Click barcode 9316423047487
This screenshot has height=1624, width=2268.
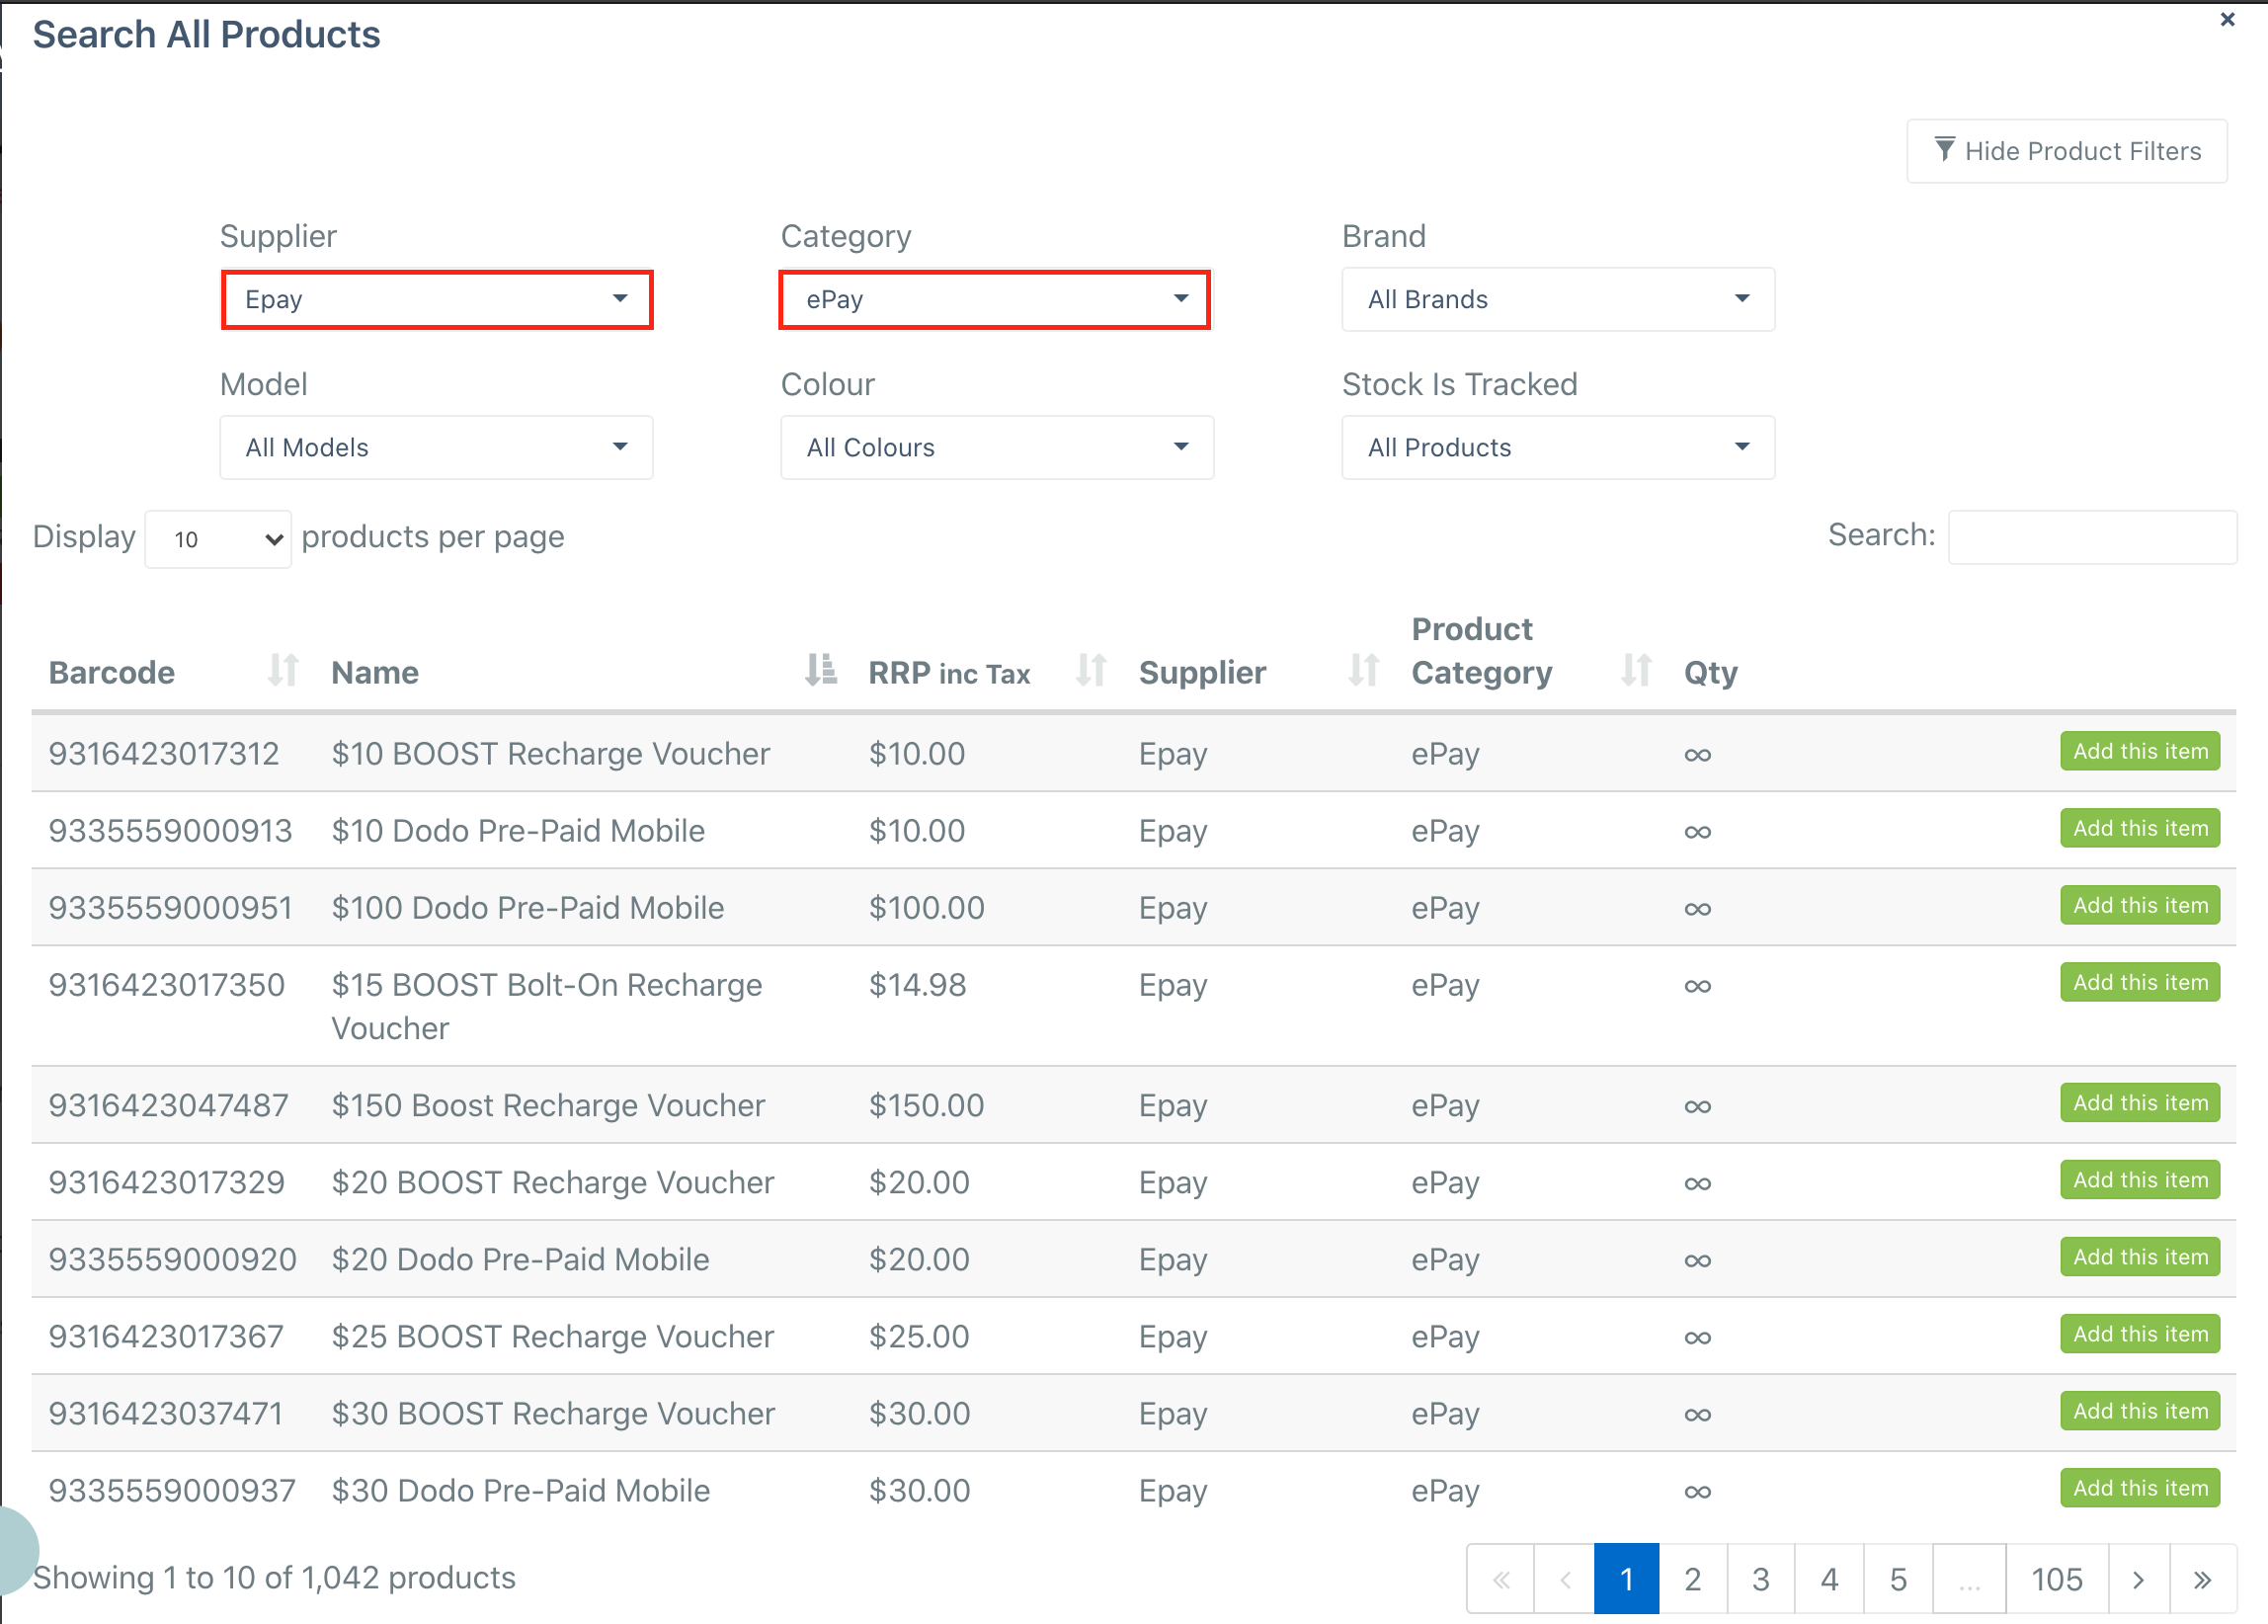[169, 1105]
